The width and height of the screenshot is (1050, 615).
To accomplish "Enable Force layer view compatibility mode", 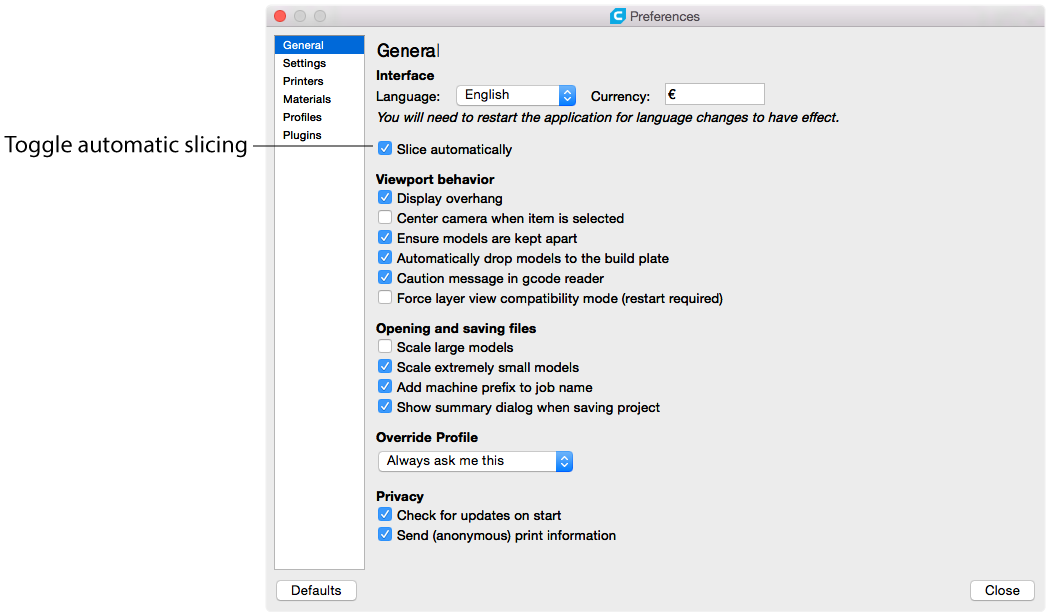I will [384, 297].
